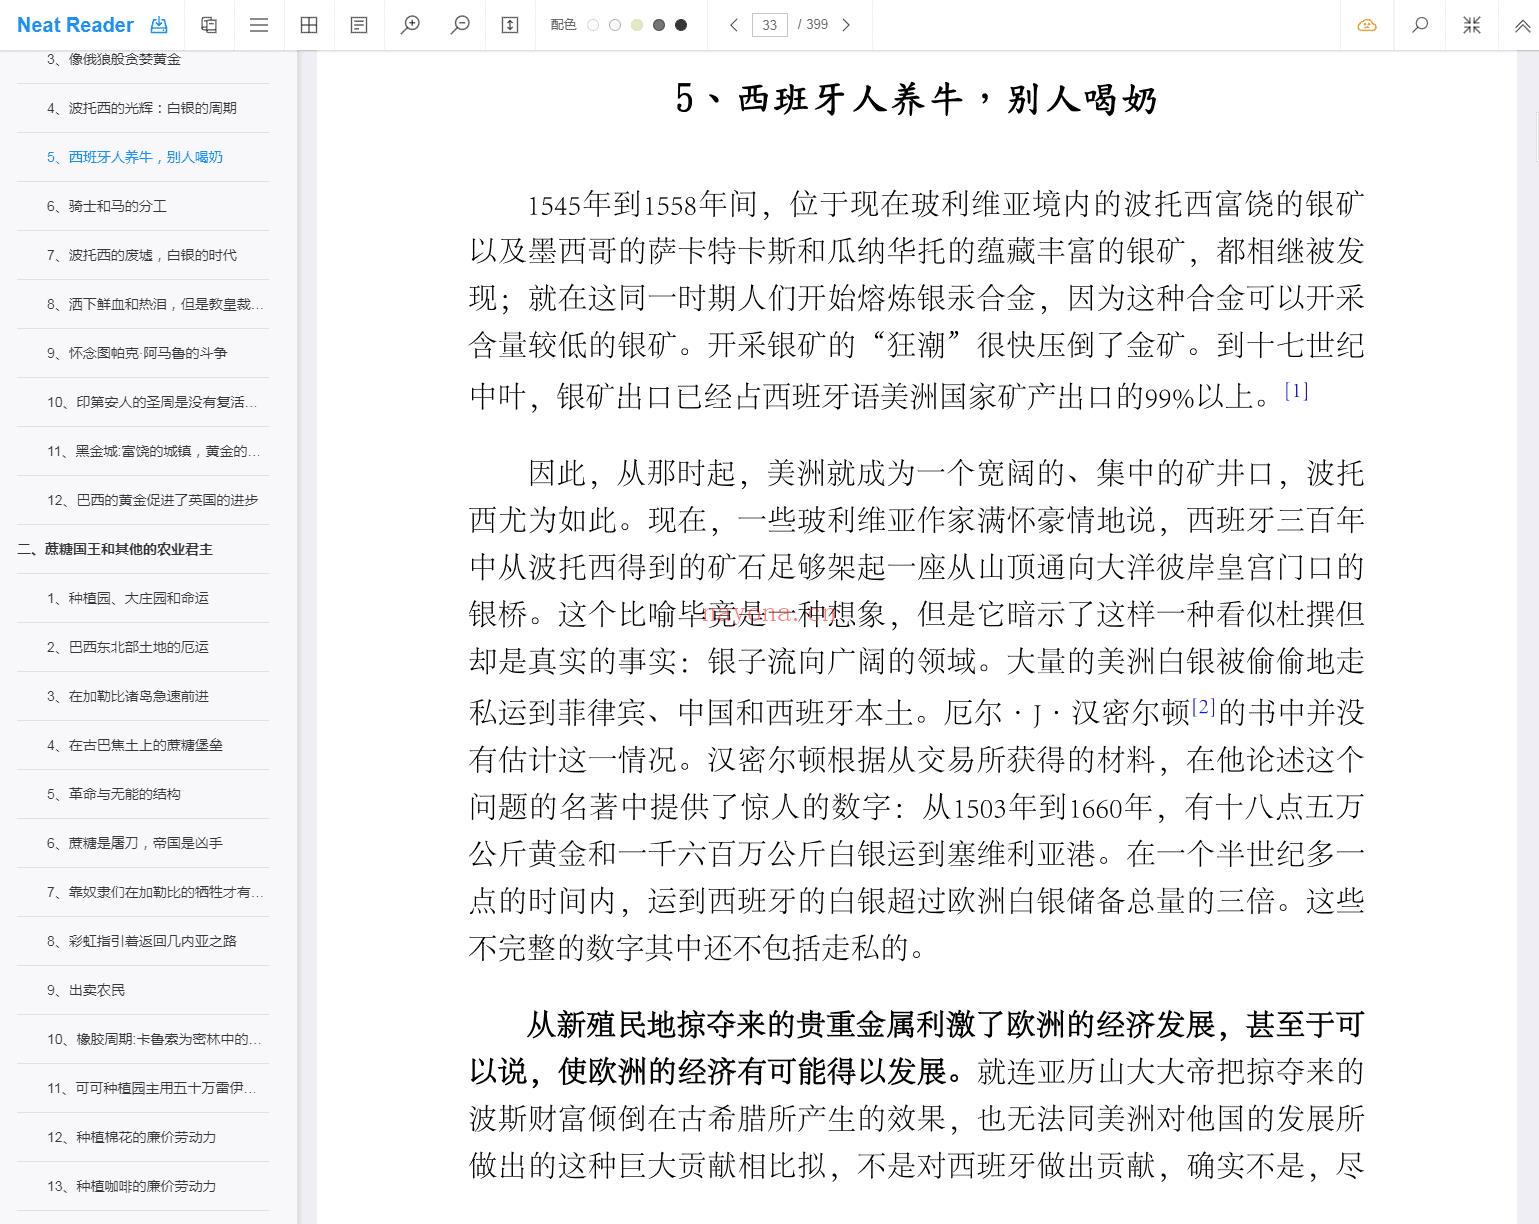Open the search magnifier icon
This screenshot has height=1224, width=1539.
pyautogui.click(x=1420, y=25)
